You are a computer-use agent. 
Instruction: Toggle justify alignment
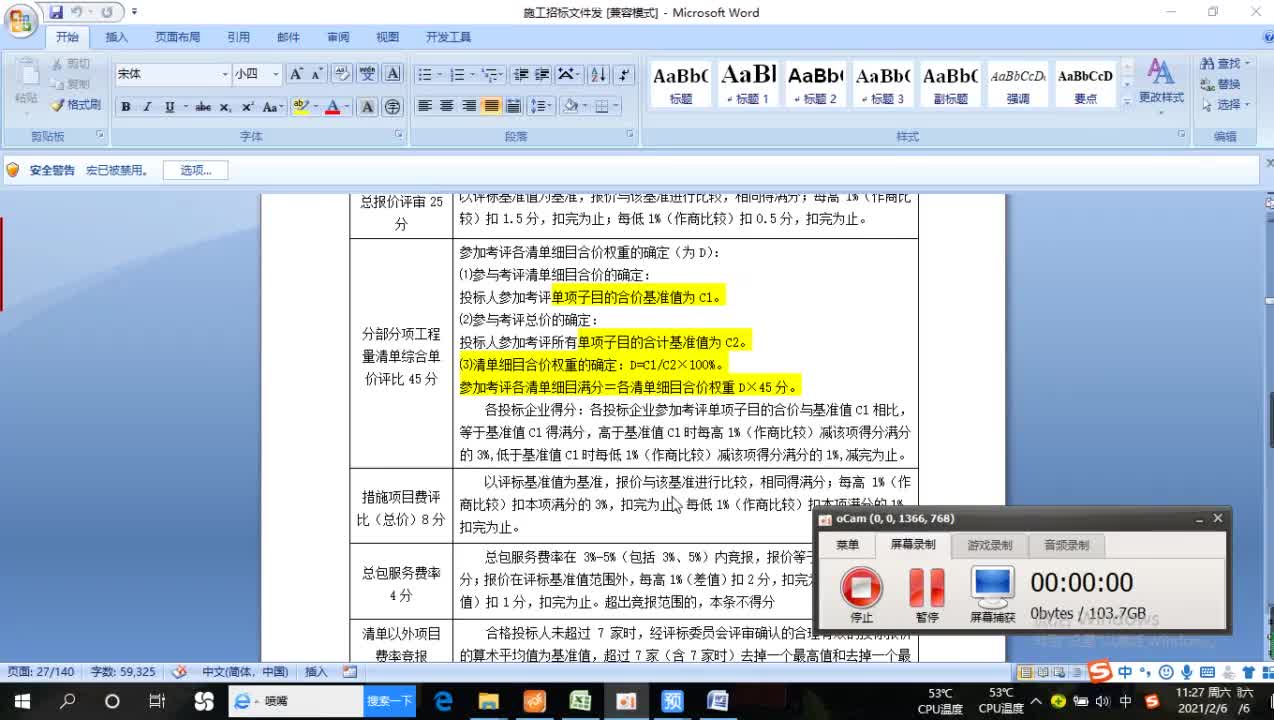pyautogui.click(x=491, y=106)
